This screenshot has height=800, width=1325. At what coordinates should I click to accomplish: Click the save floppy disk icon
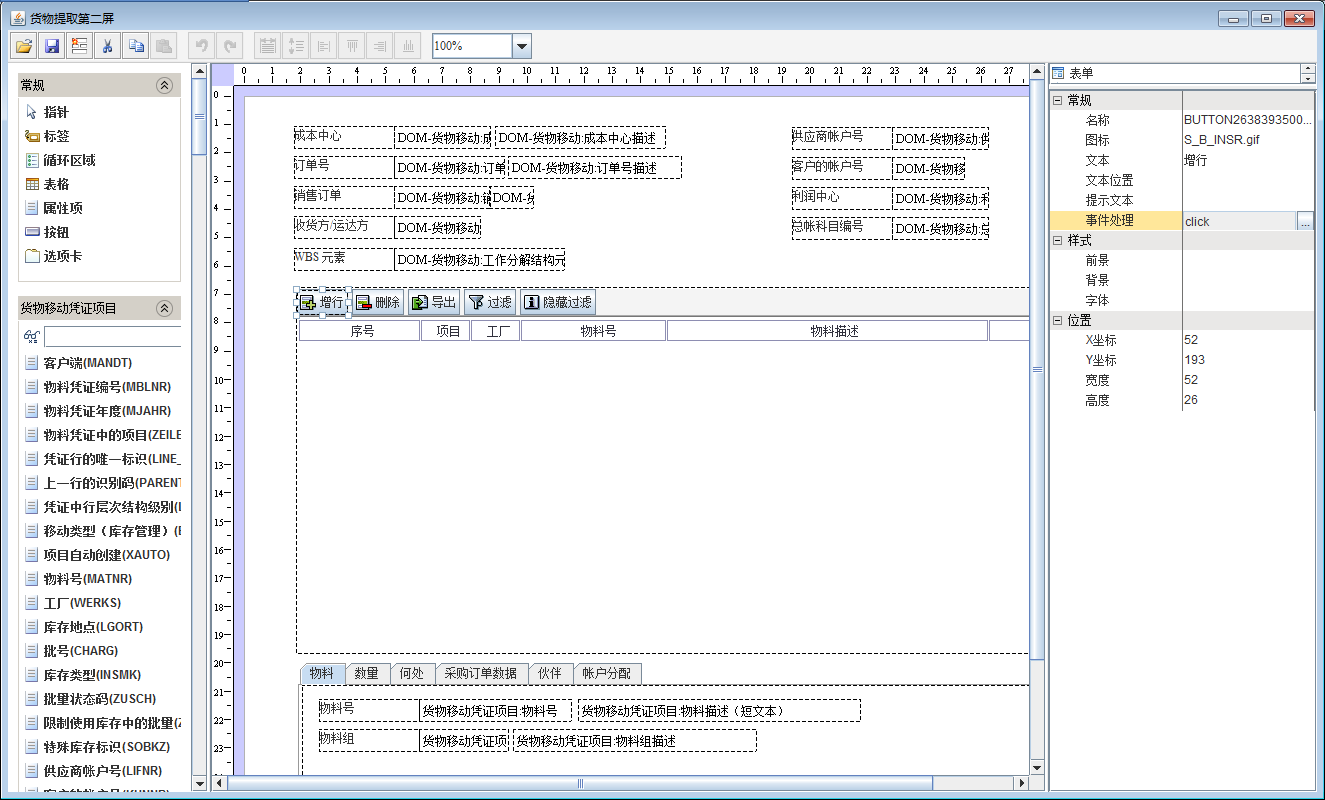click(x=52, y=46)
